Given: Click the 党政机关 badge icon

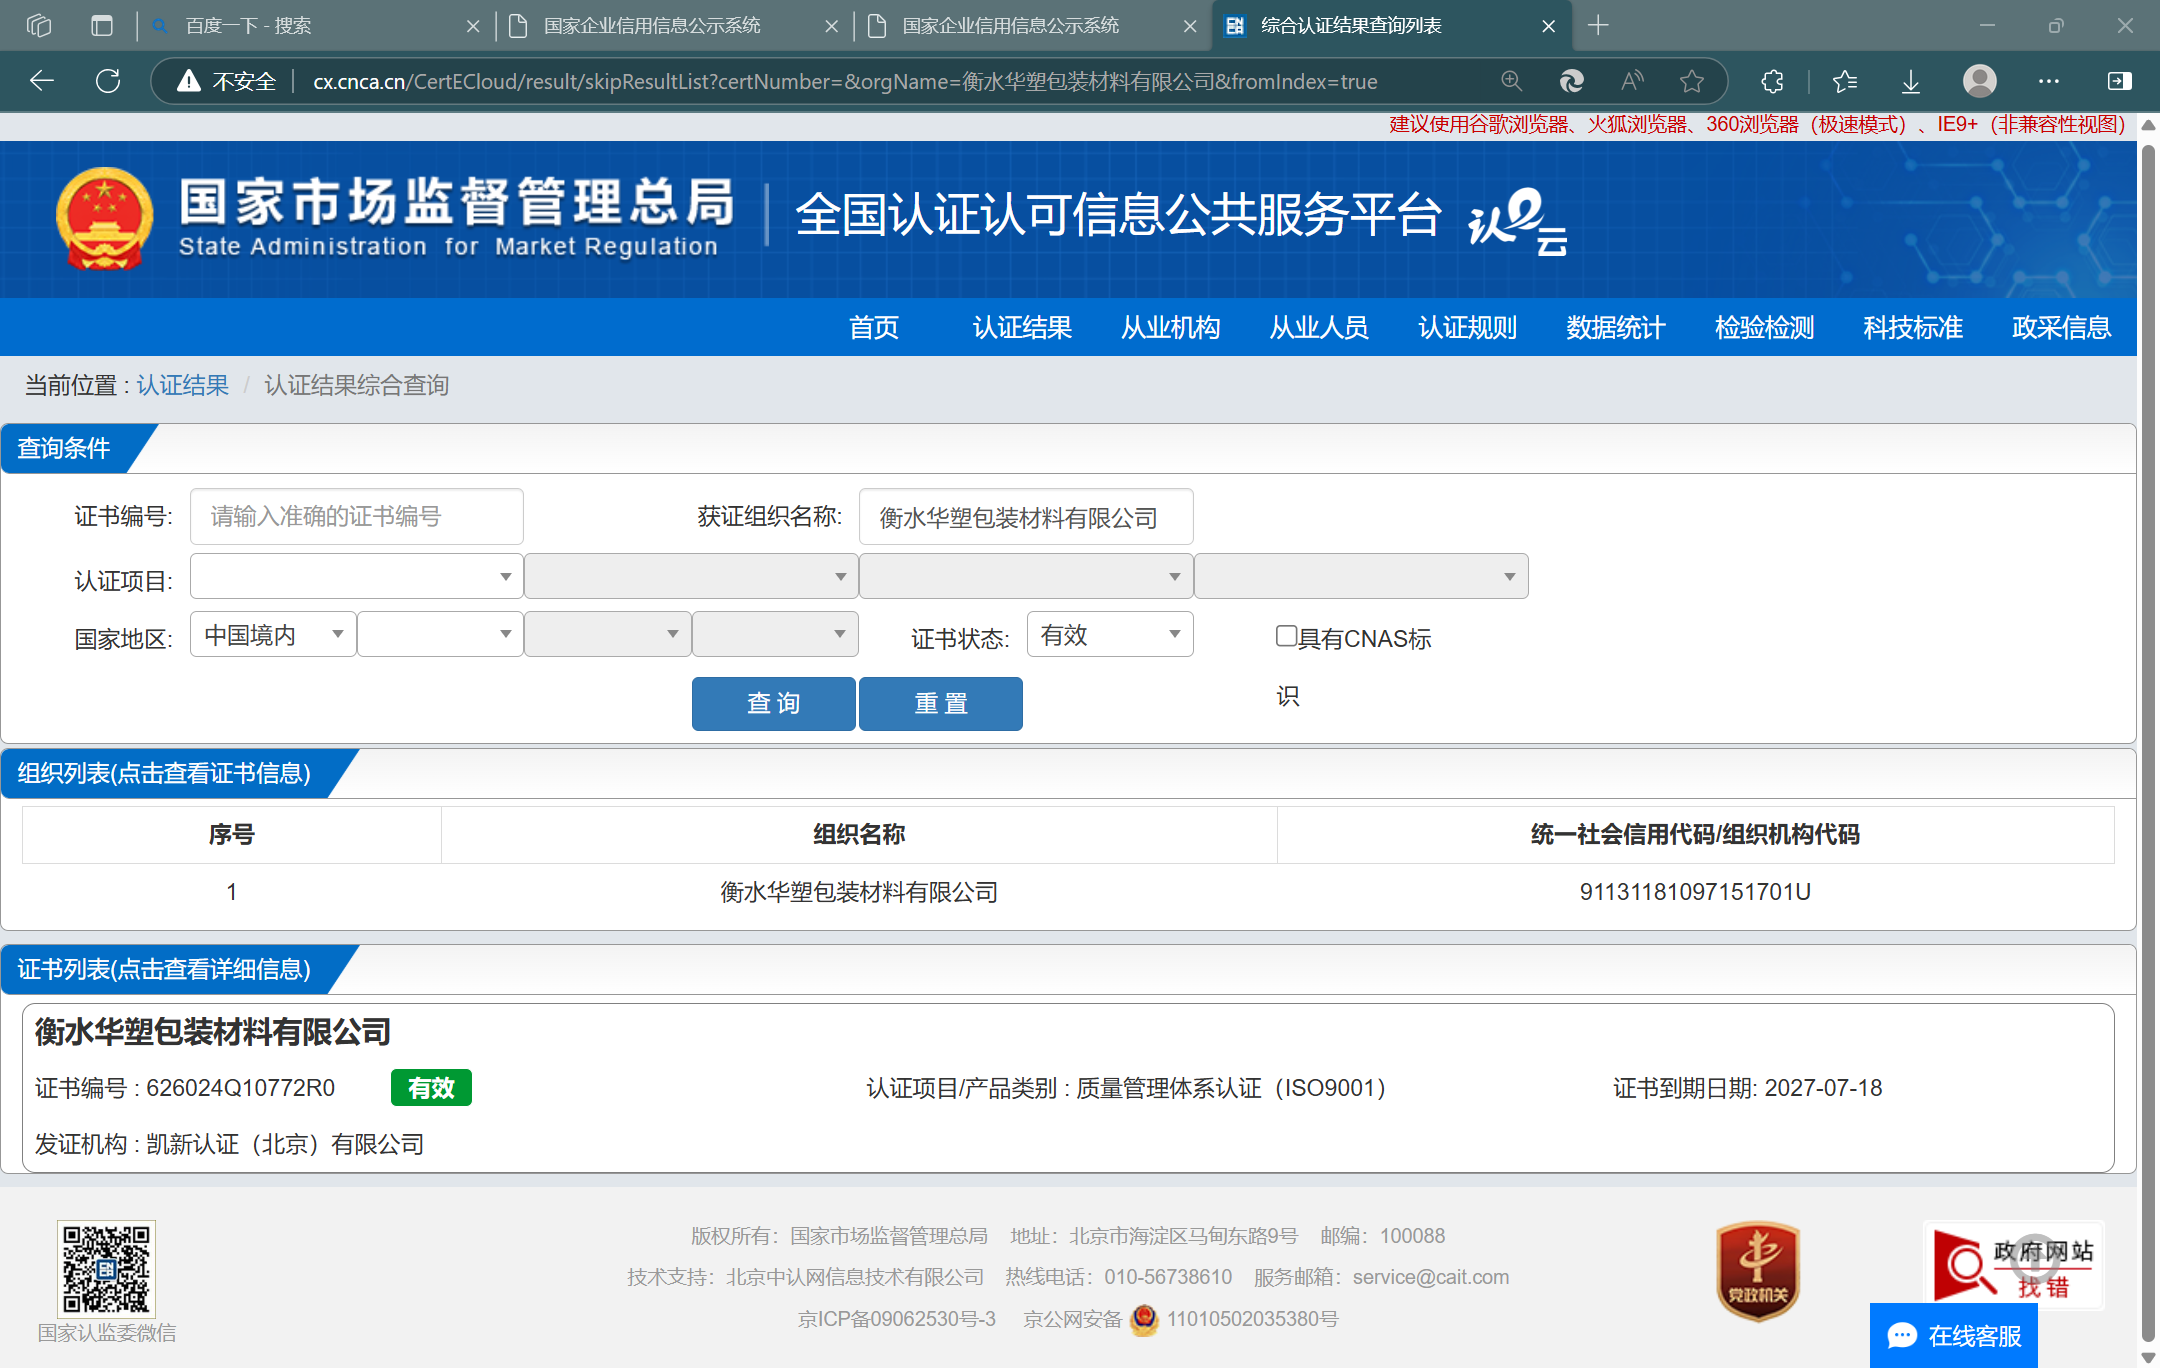Looking at the screenshot, I should (x=1758, y=1271).
